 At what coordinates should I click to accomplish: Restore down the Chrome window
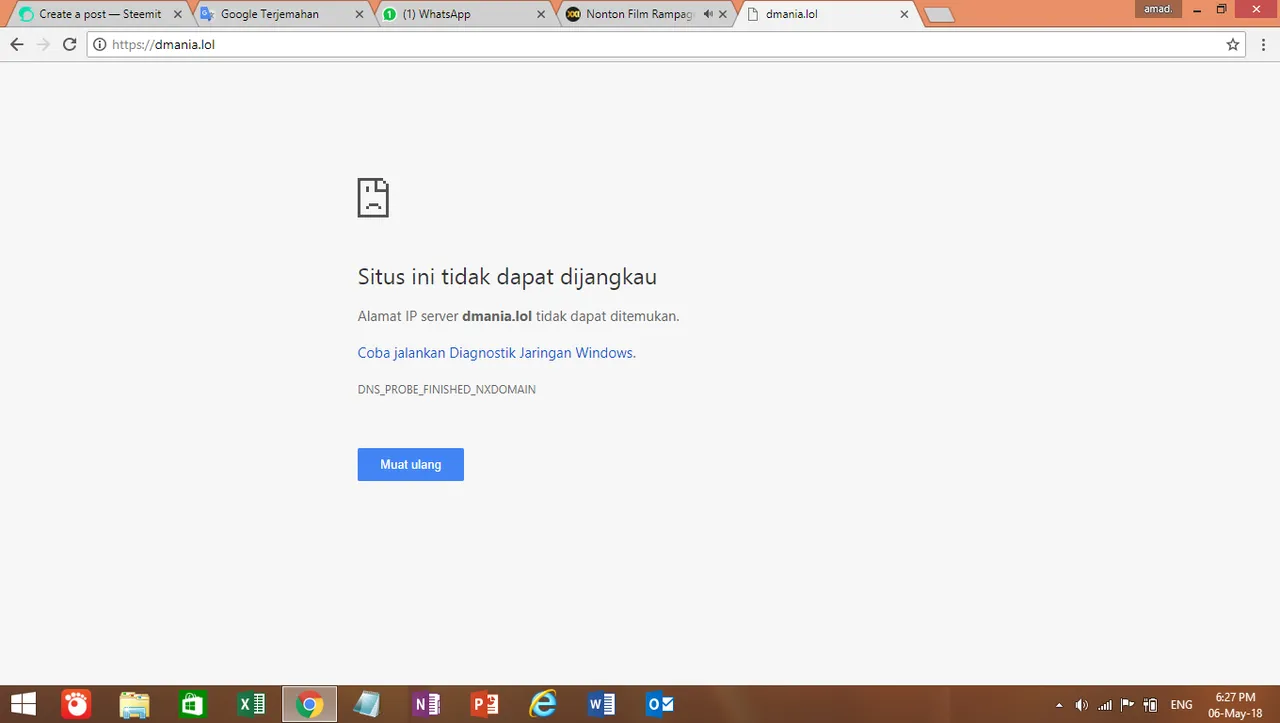click(1221, 9)
